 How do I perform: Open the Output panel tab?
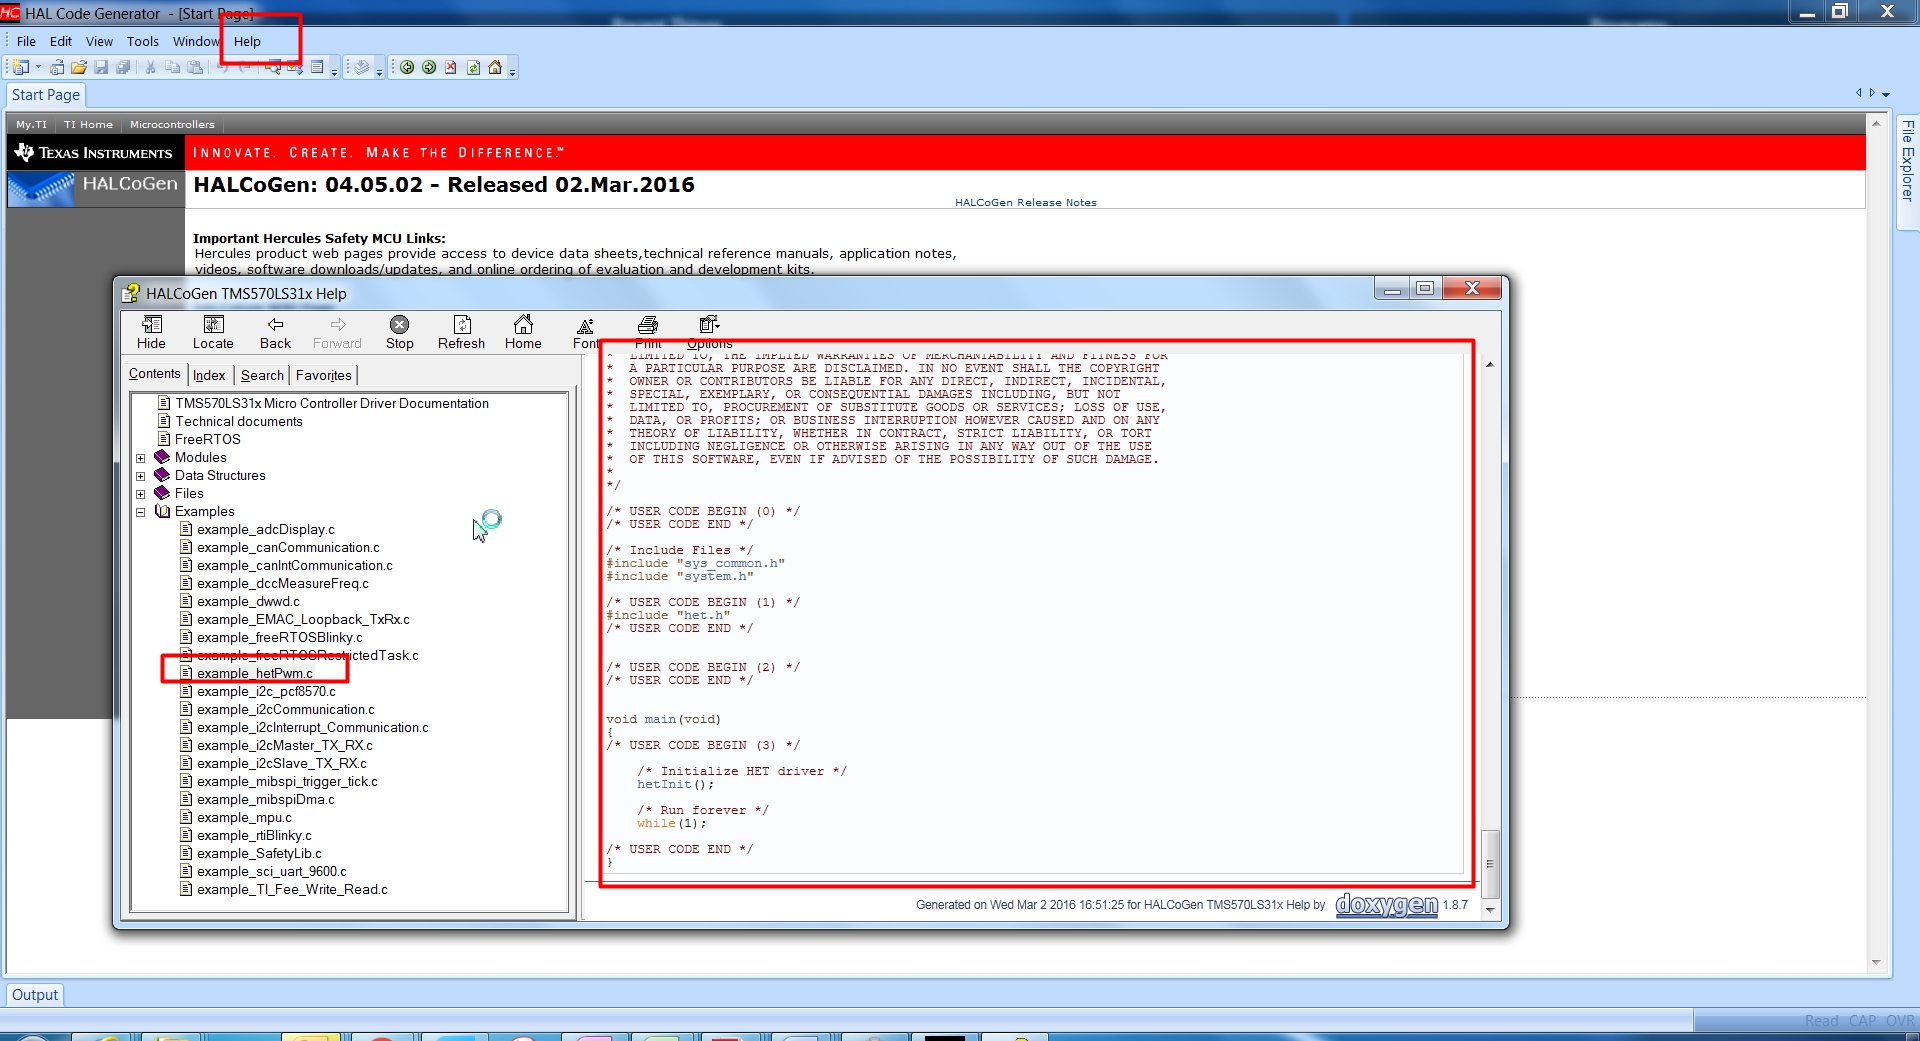(x=35, y=995)
